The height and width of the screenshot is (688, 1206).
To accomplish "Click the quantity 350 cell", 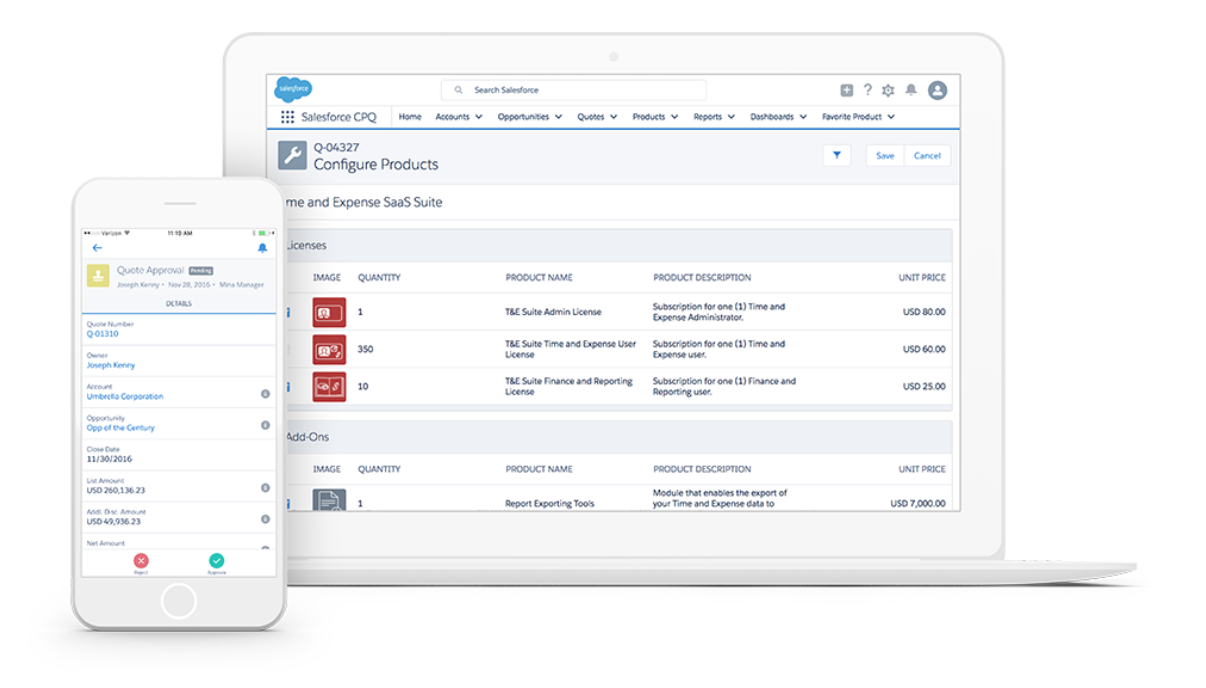I will click(x=365, y=349).
